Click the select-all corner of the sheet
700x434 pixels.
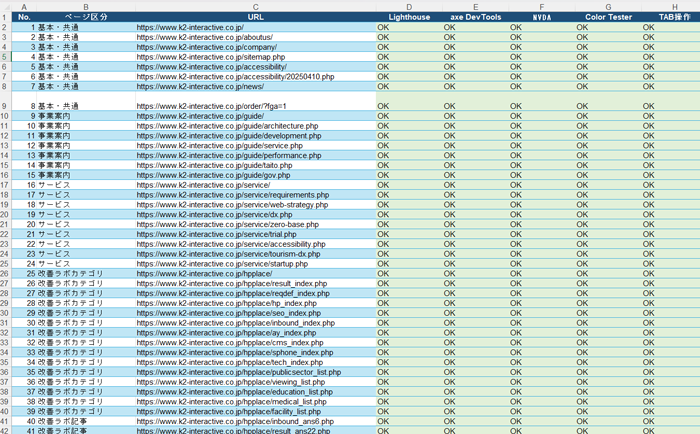(x=5, y=7)
